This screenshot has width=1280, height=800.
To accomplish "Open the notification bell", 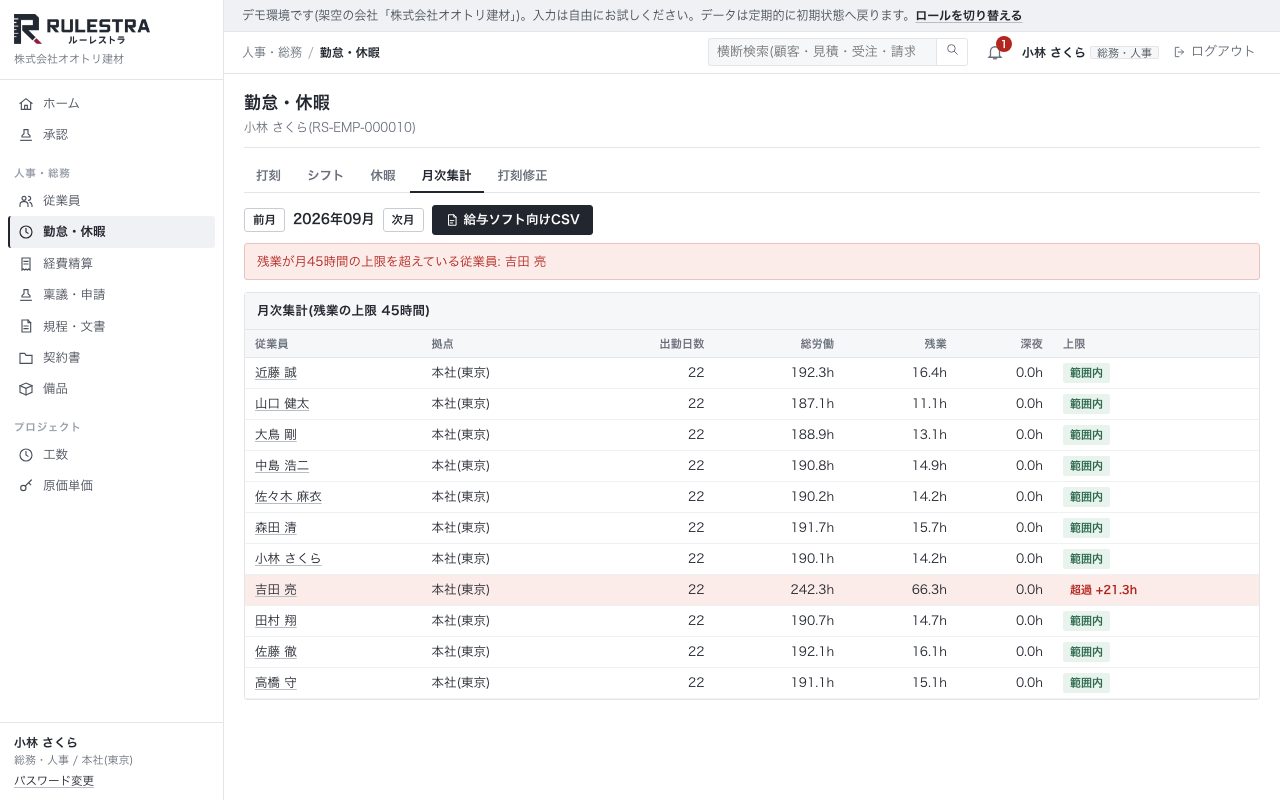I will point(995,52).
